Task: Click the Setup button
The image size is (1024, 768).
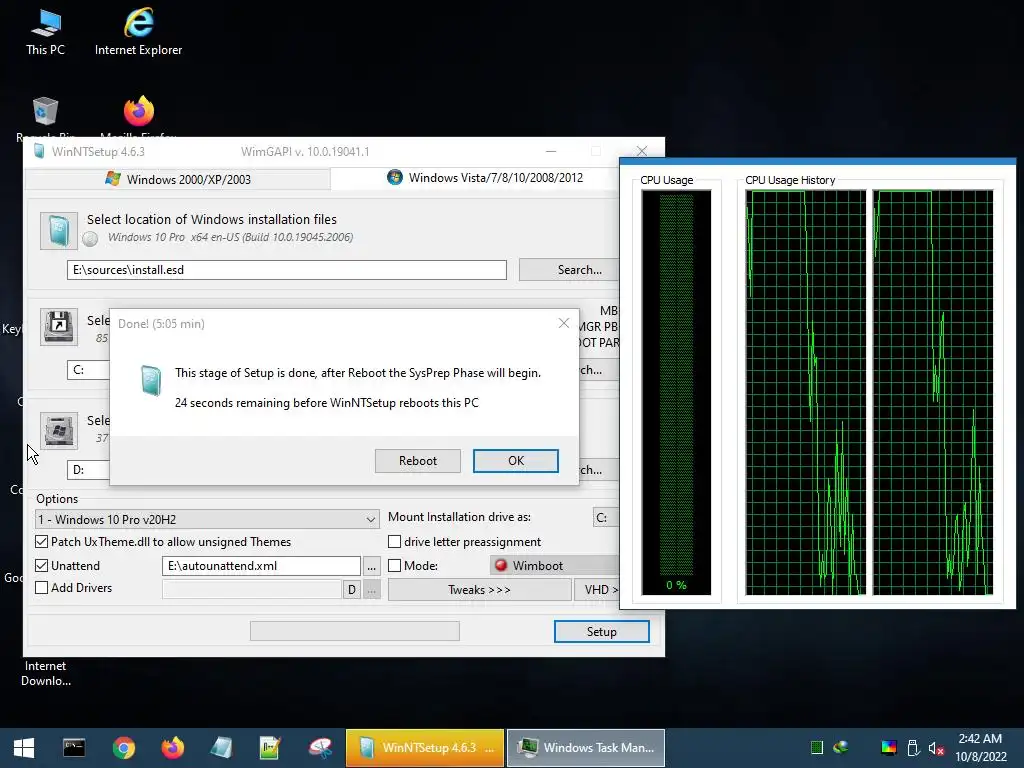Action: 601,632
